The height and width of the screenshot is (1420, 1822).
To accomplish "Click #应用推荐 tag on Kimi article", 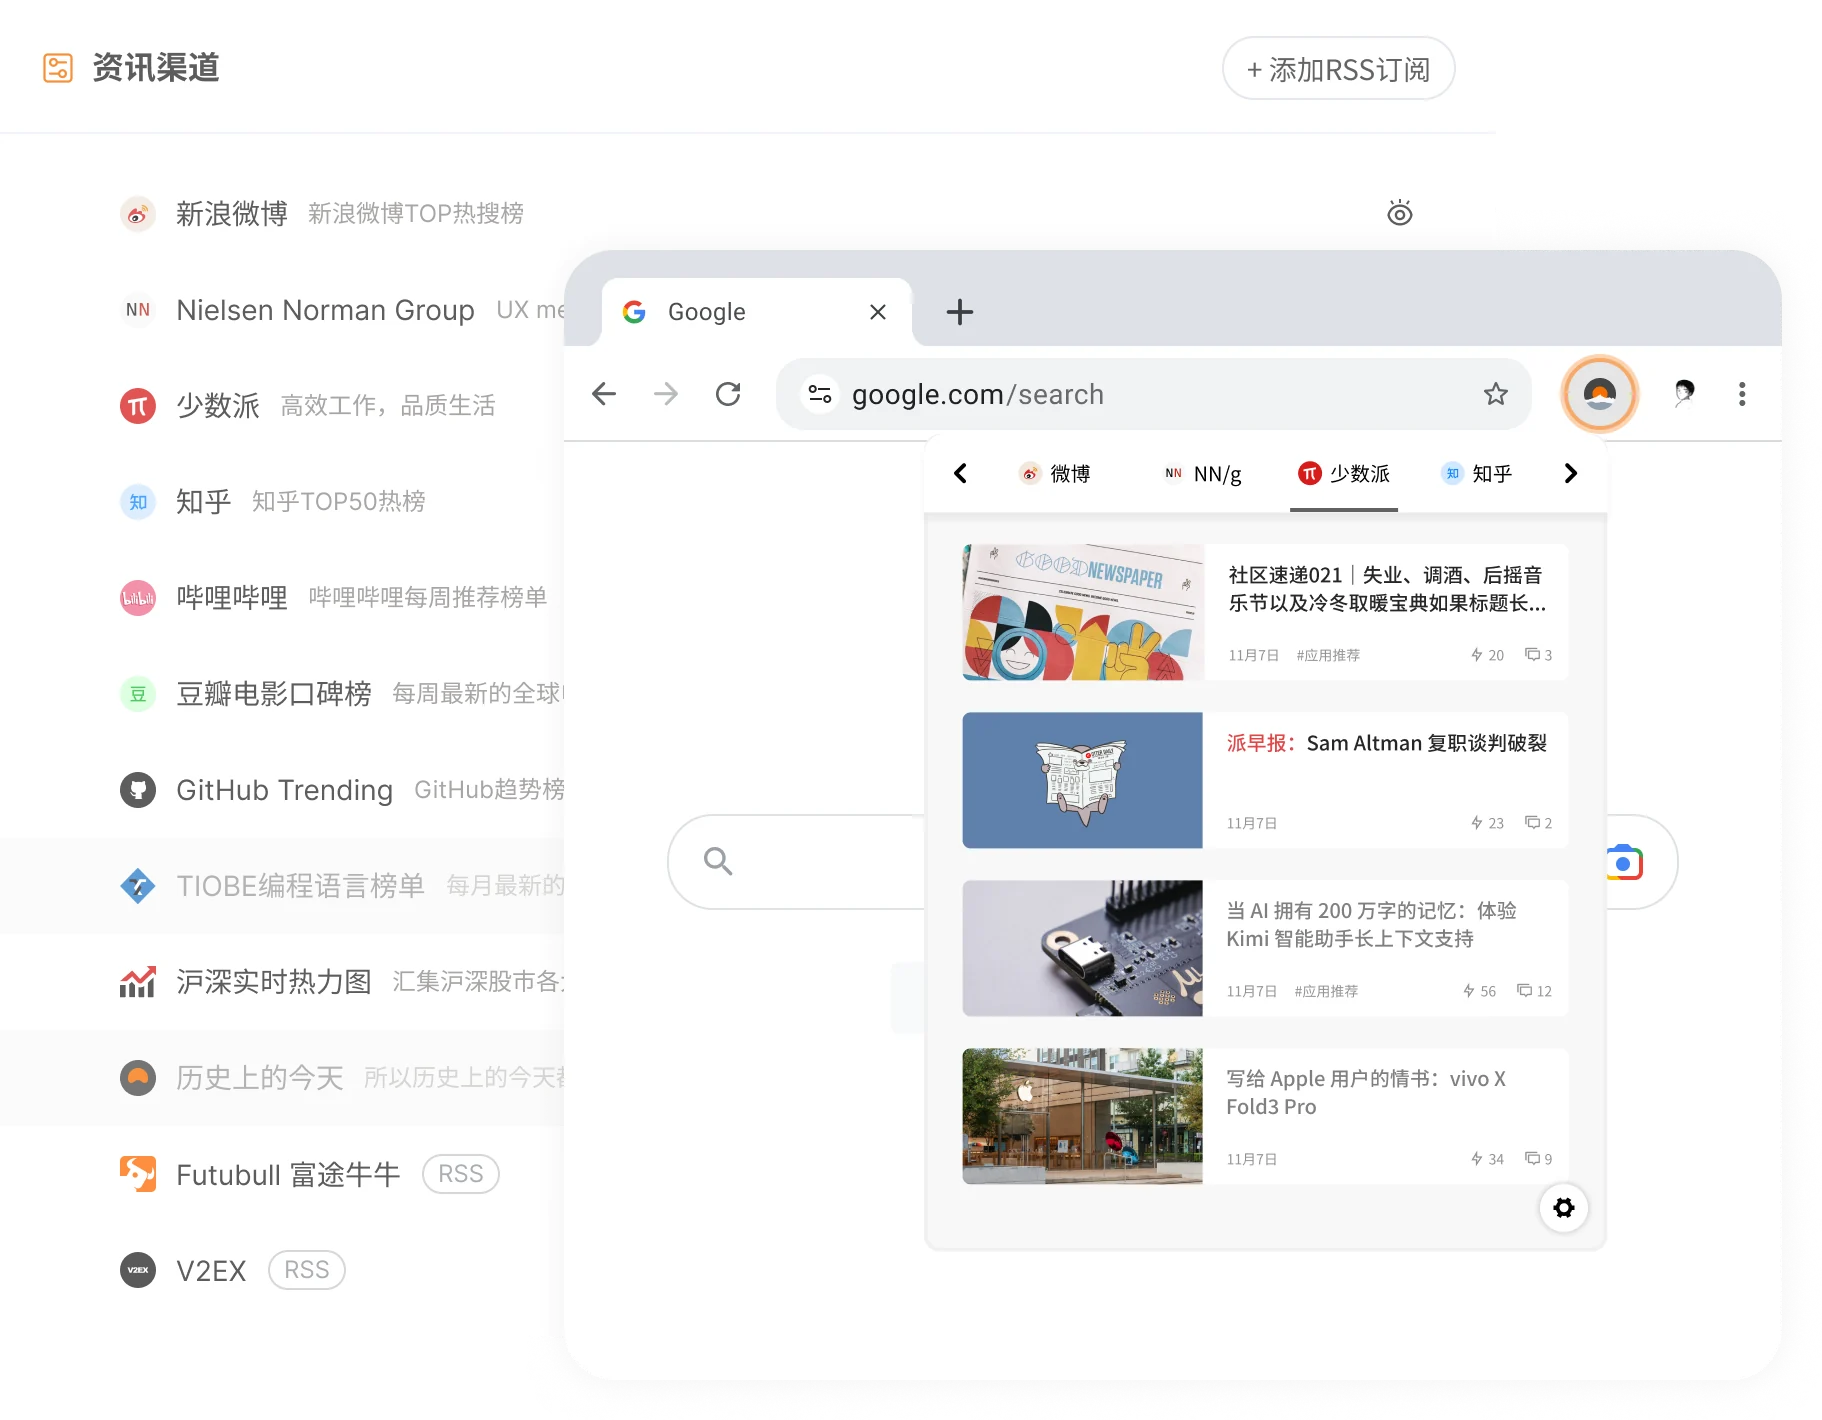I will pyautogui.click(x=1326, y=991).
